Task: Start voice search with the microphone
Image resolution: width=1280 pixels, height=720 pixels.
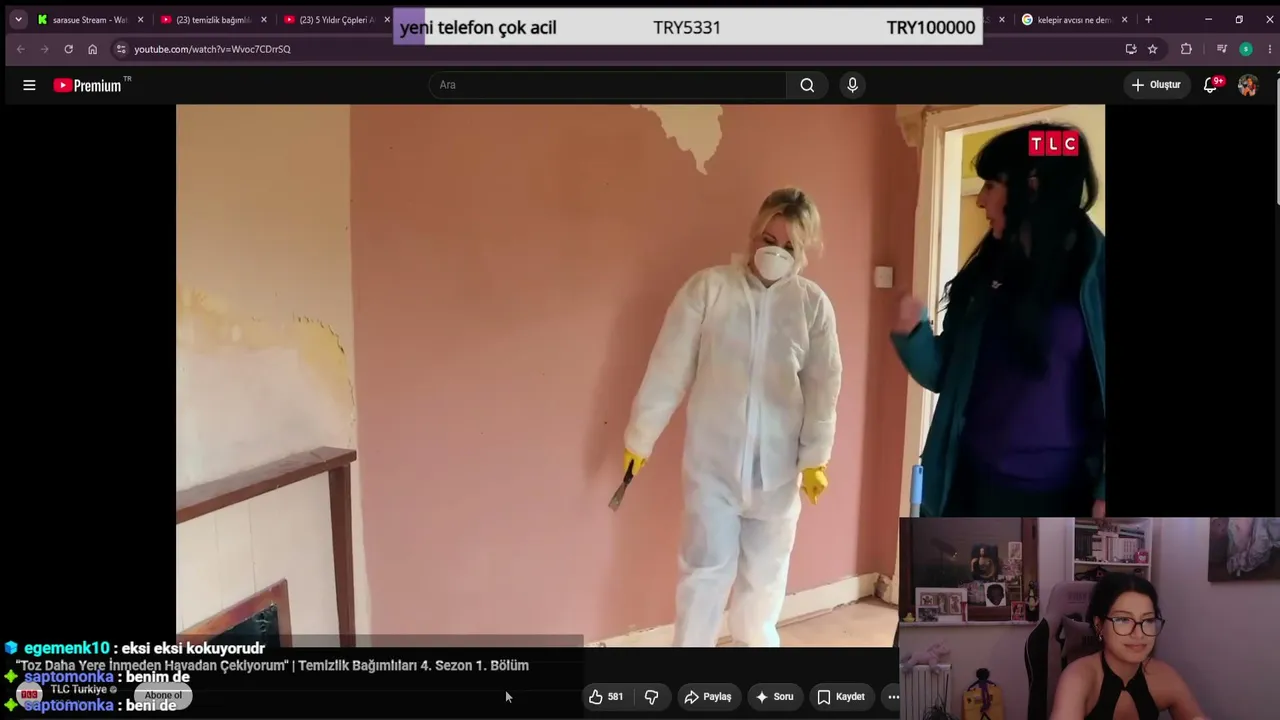Action: [x=852, y=85]
